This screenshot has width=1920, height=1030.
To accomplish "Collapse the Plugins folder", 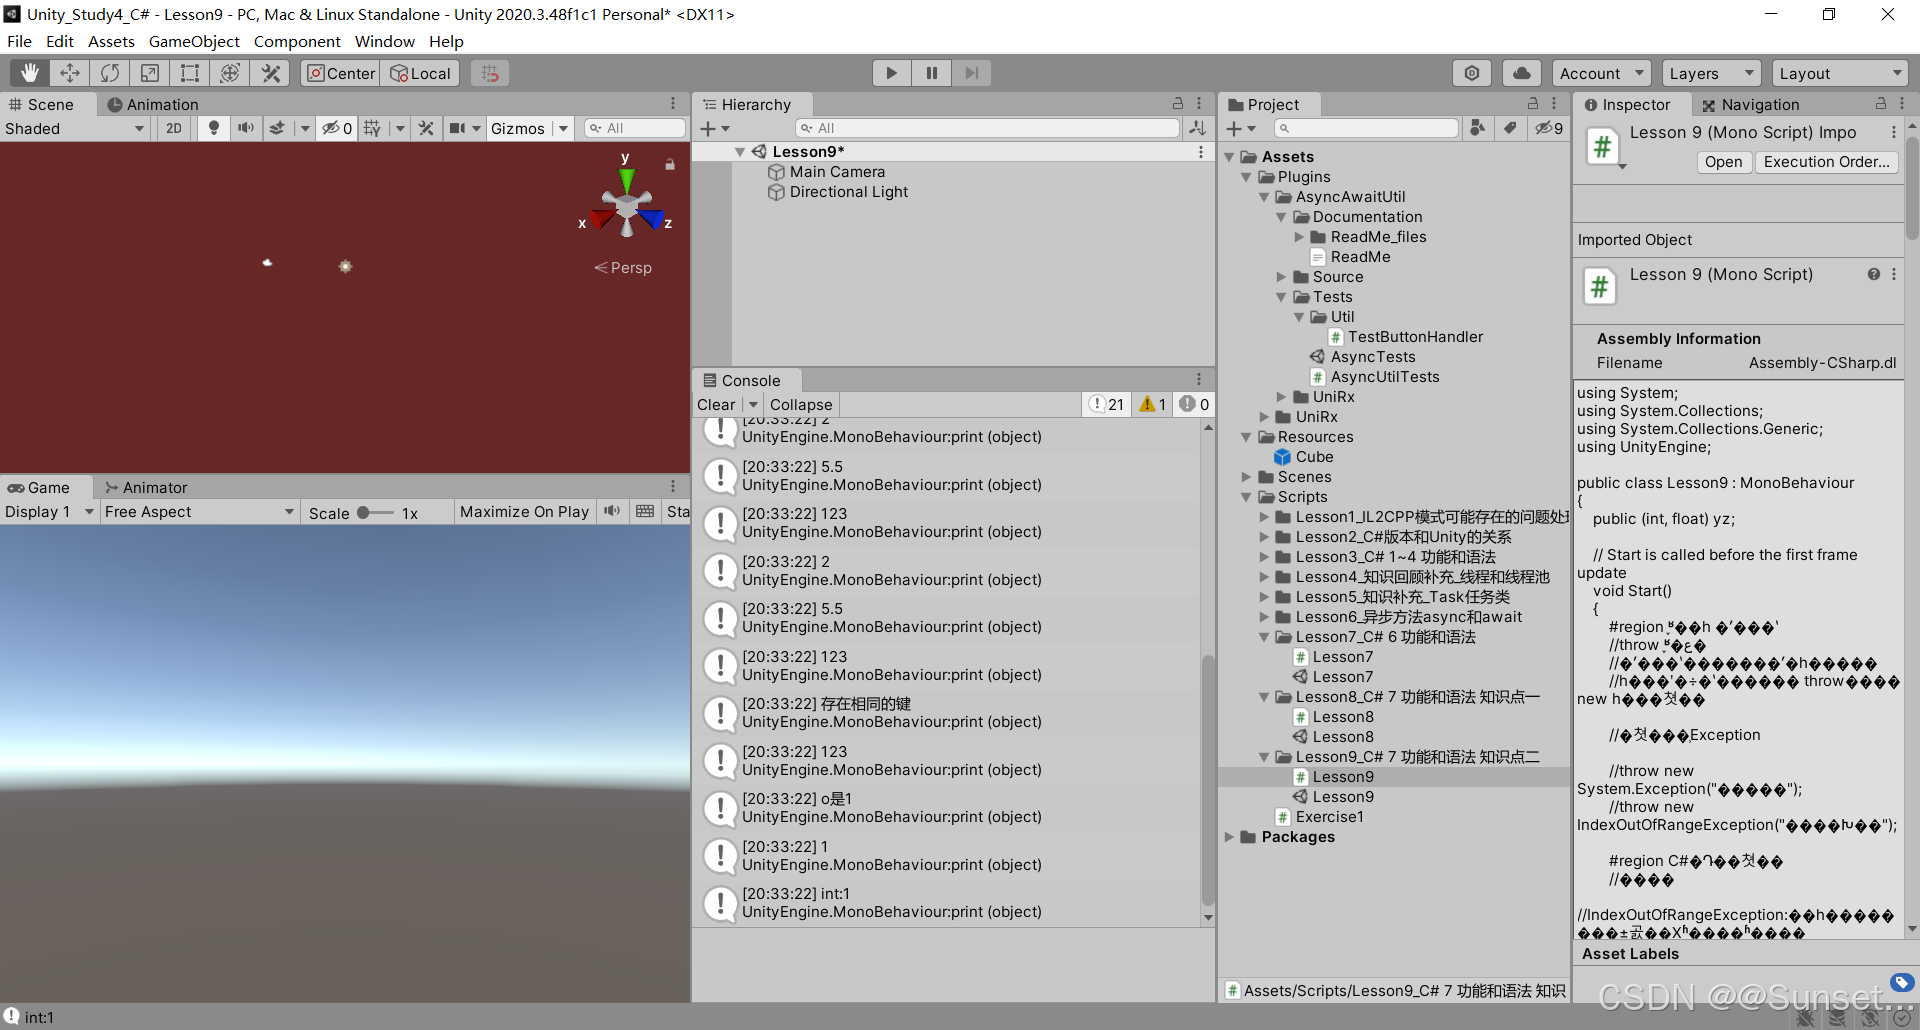I will tap(1246, 177).
